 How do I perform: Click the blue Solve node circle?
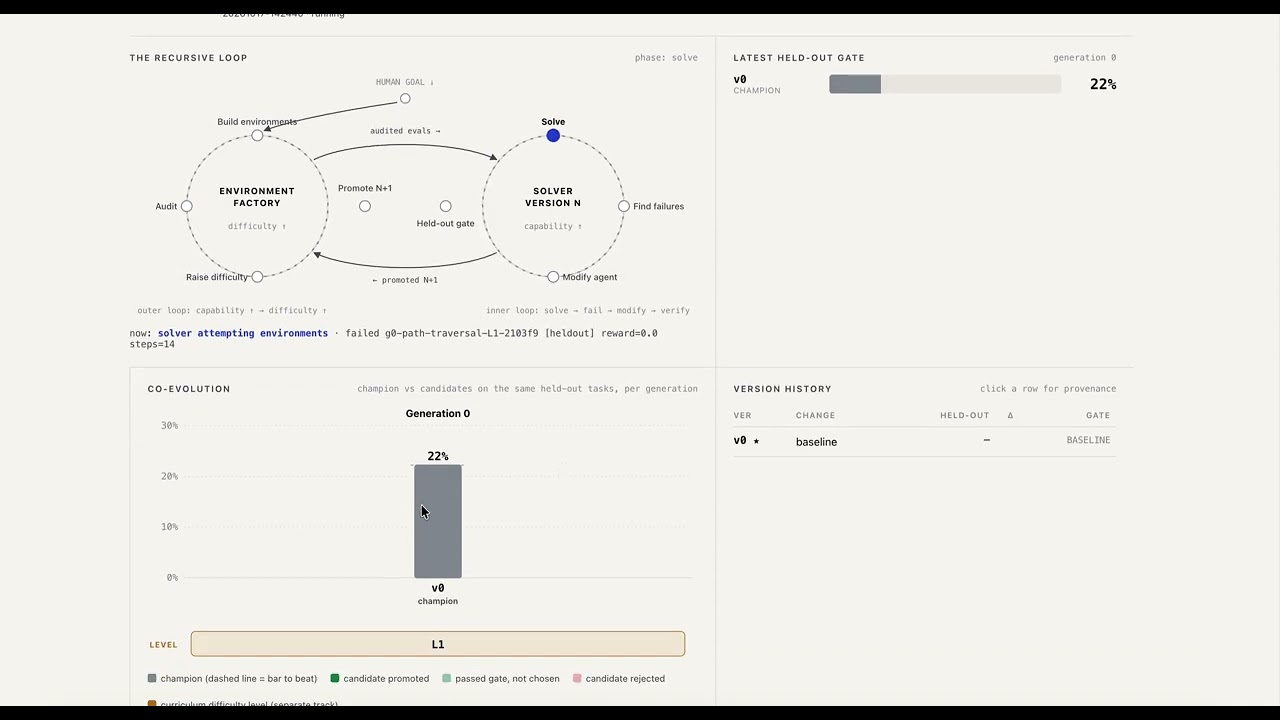click(x=553, y=135)
